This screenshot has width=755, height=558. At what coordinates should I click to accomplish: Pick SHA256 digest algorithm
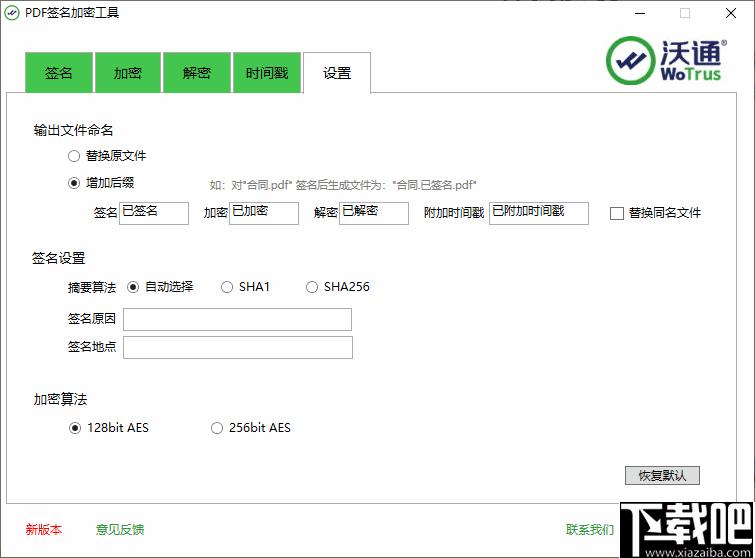[x=312, y=287]
